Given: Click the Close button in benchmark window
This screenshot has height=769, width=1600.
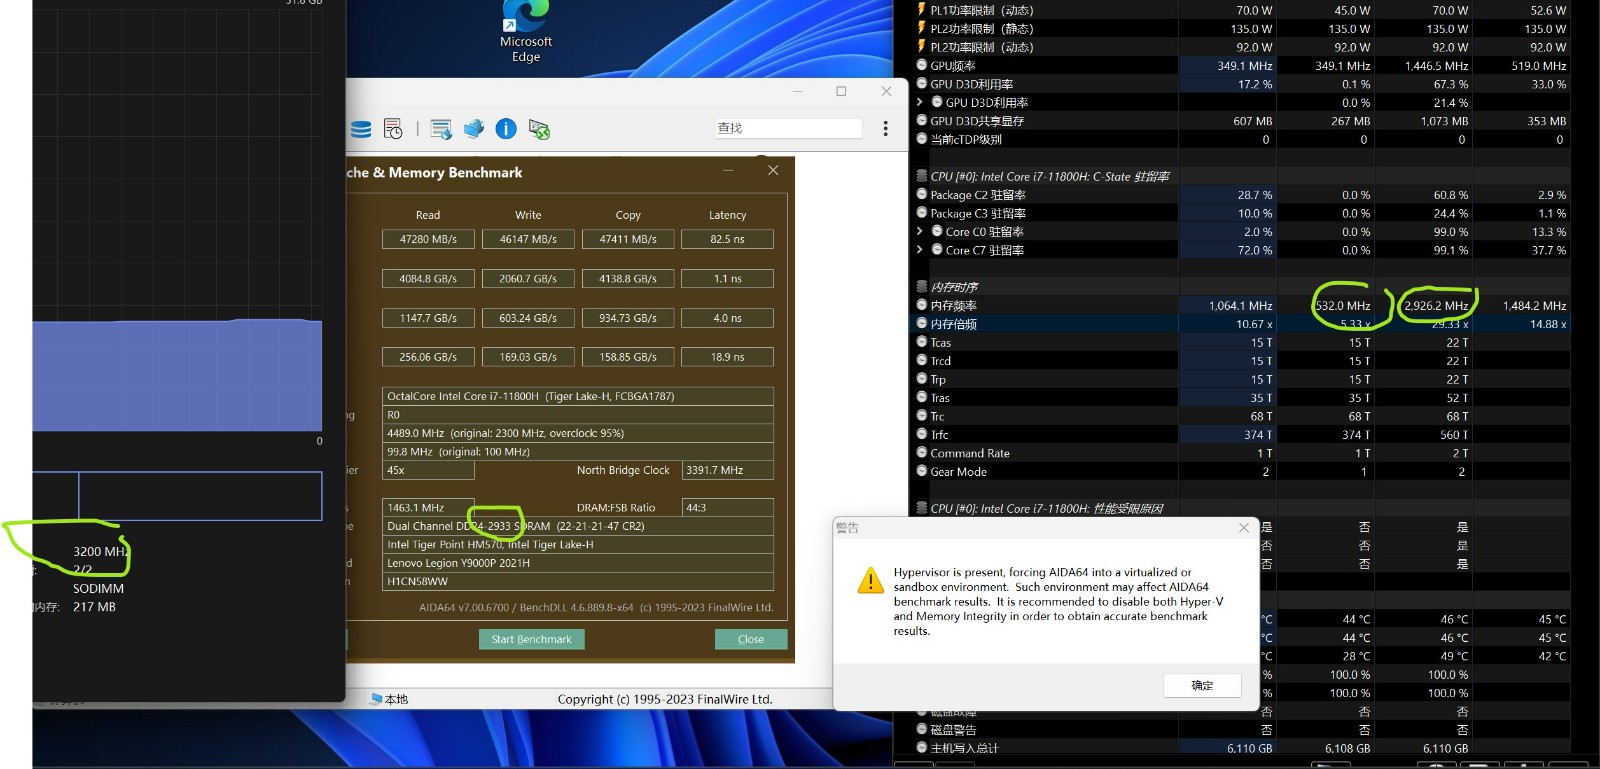Looking at the screenshot, I should [x=751, y=639].
